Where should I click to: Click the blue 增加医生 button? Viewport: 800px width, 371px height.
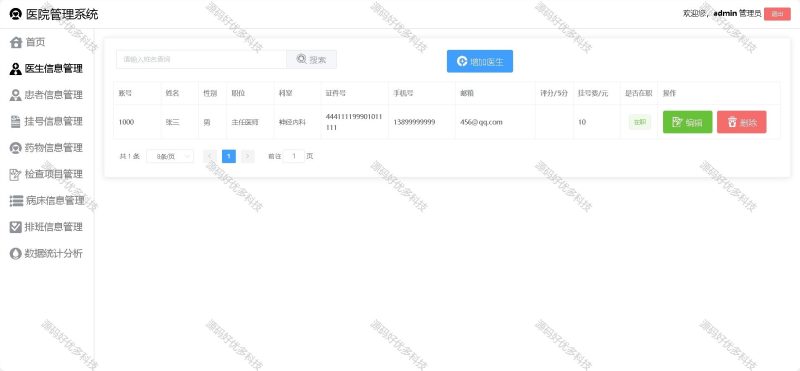coord(480,61)
